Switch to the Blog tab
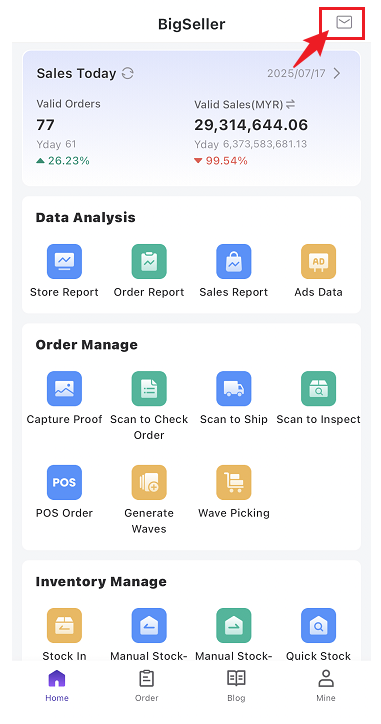Screen dimensions: 381x724 [x=236, y=686]
